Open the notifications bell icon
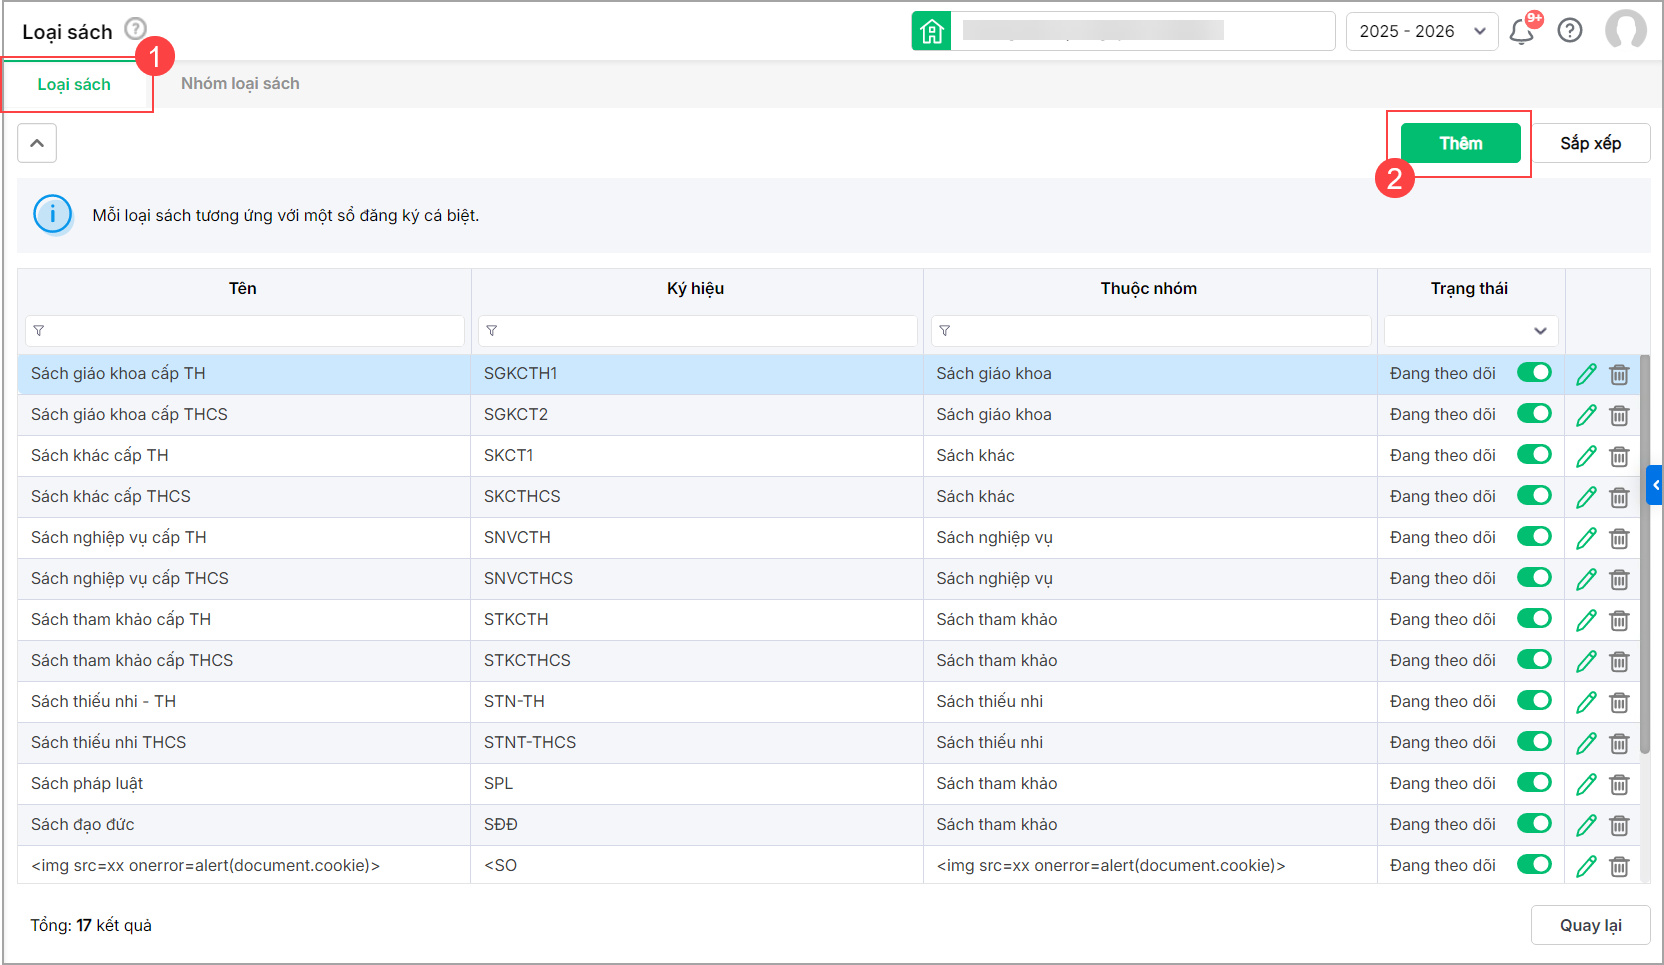This screenshot has height=965, width=1664. 1521,32
